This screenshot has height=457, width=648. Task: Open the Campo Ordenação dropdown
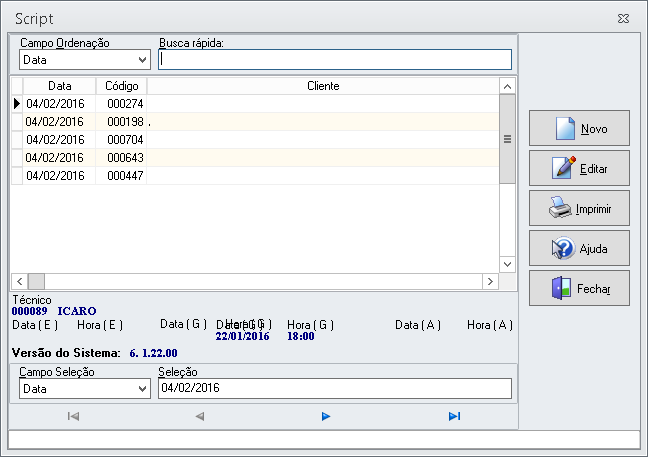[85, 60]
